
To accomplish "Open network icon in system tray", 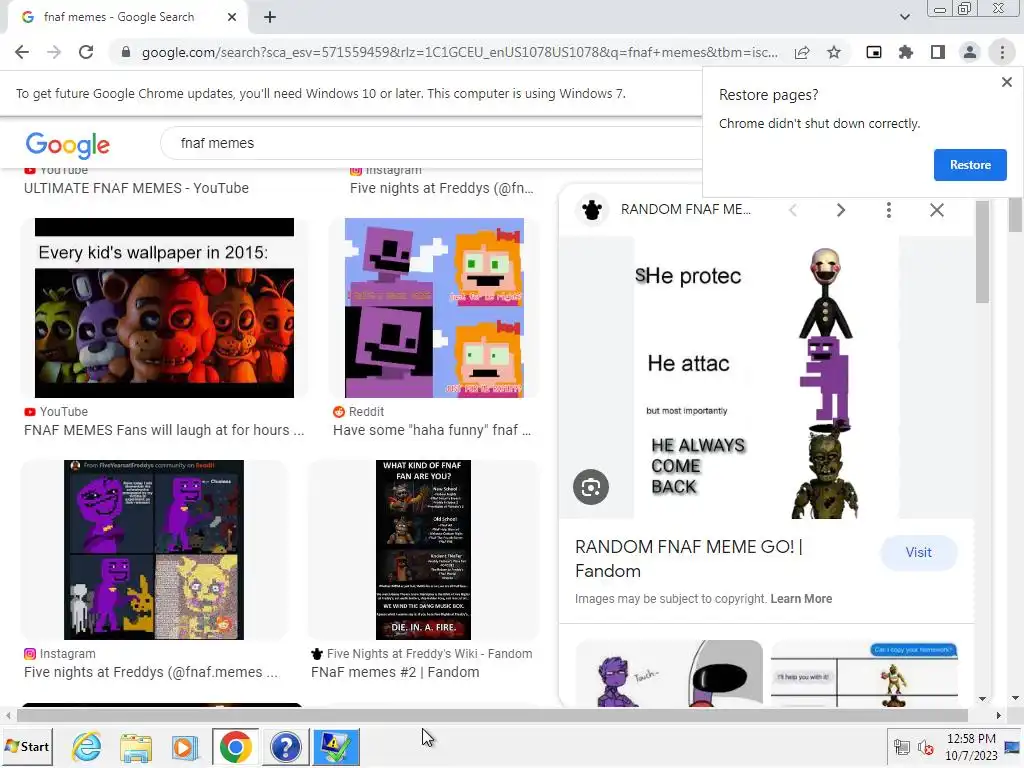I will (x=902, y=747).
